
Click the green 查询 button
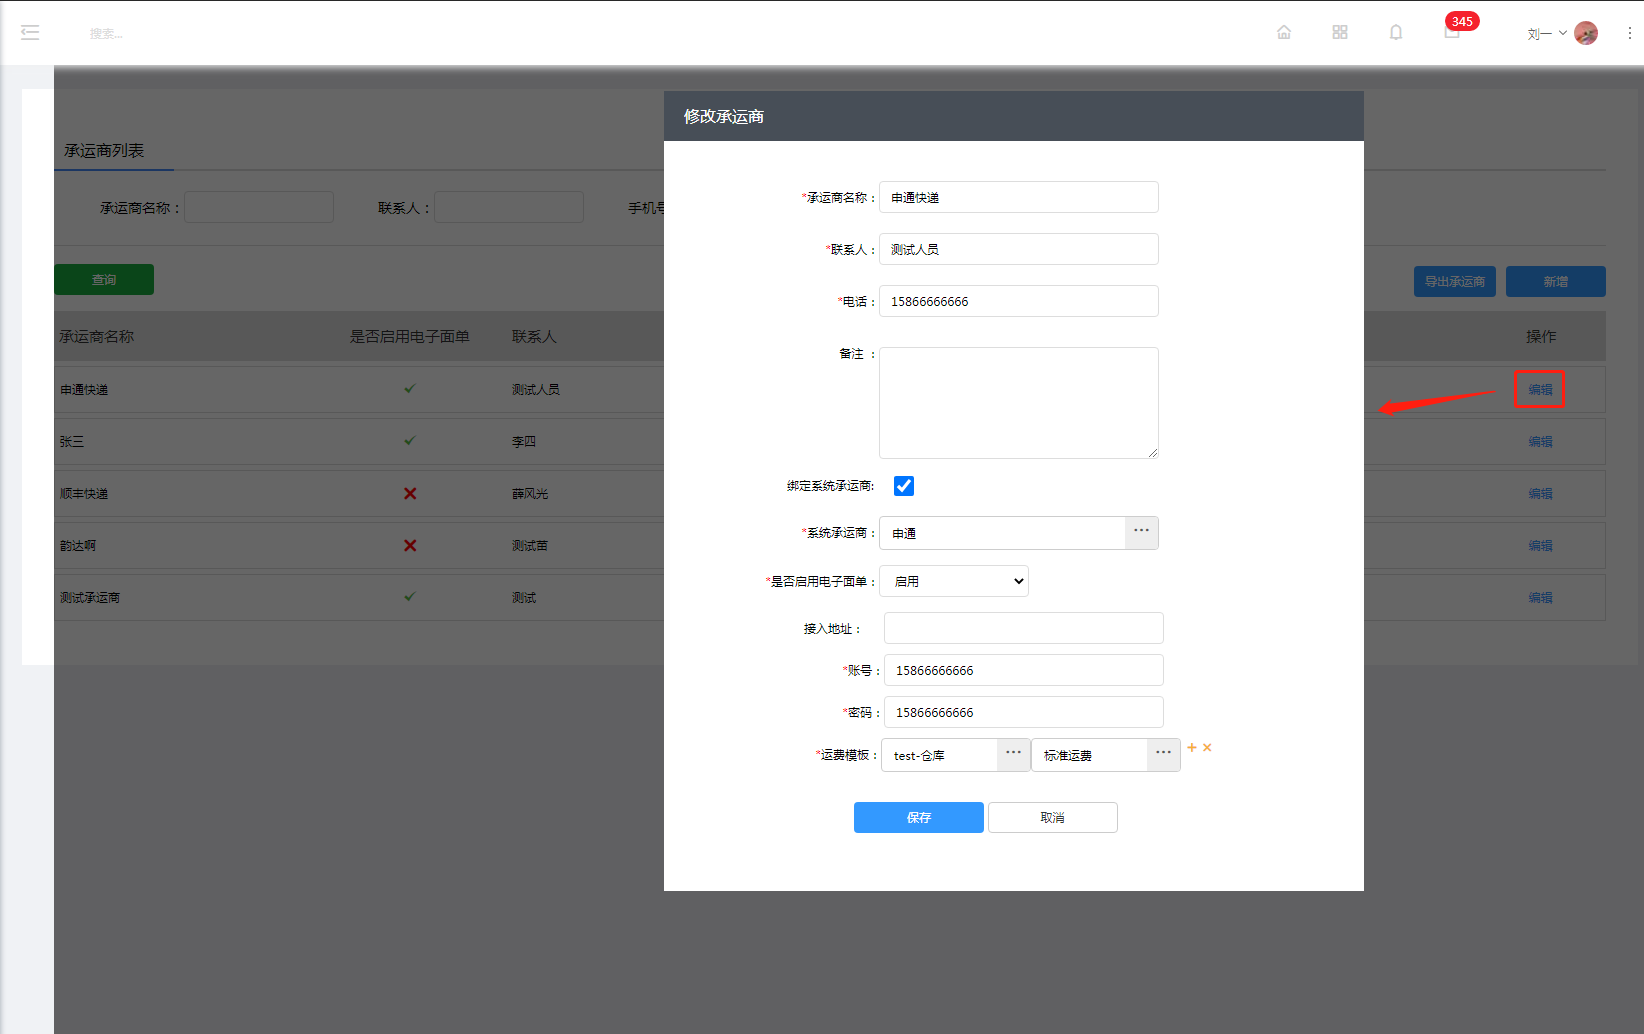coord(104,279)
